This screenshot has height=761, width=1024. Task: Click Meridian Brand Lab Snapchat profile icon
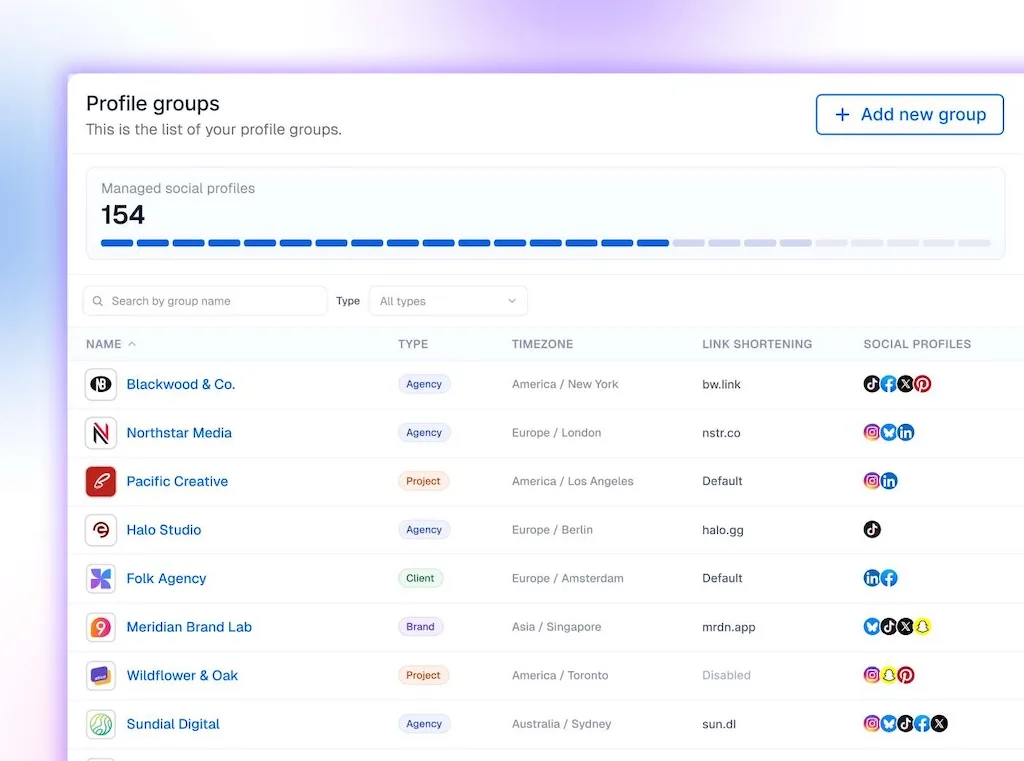(922, 626)
